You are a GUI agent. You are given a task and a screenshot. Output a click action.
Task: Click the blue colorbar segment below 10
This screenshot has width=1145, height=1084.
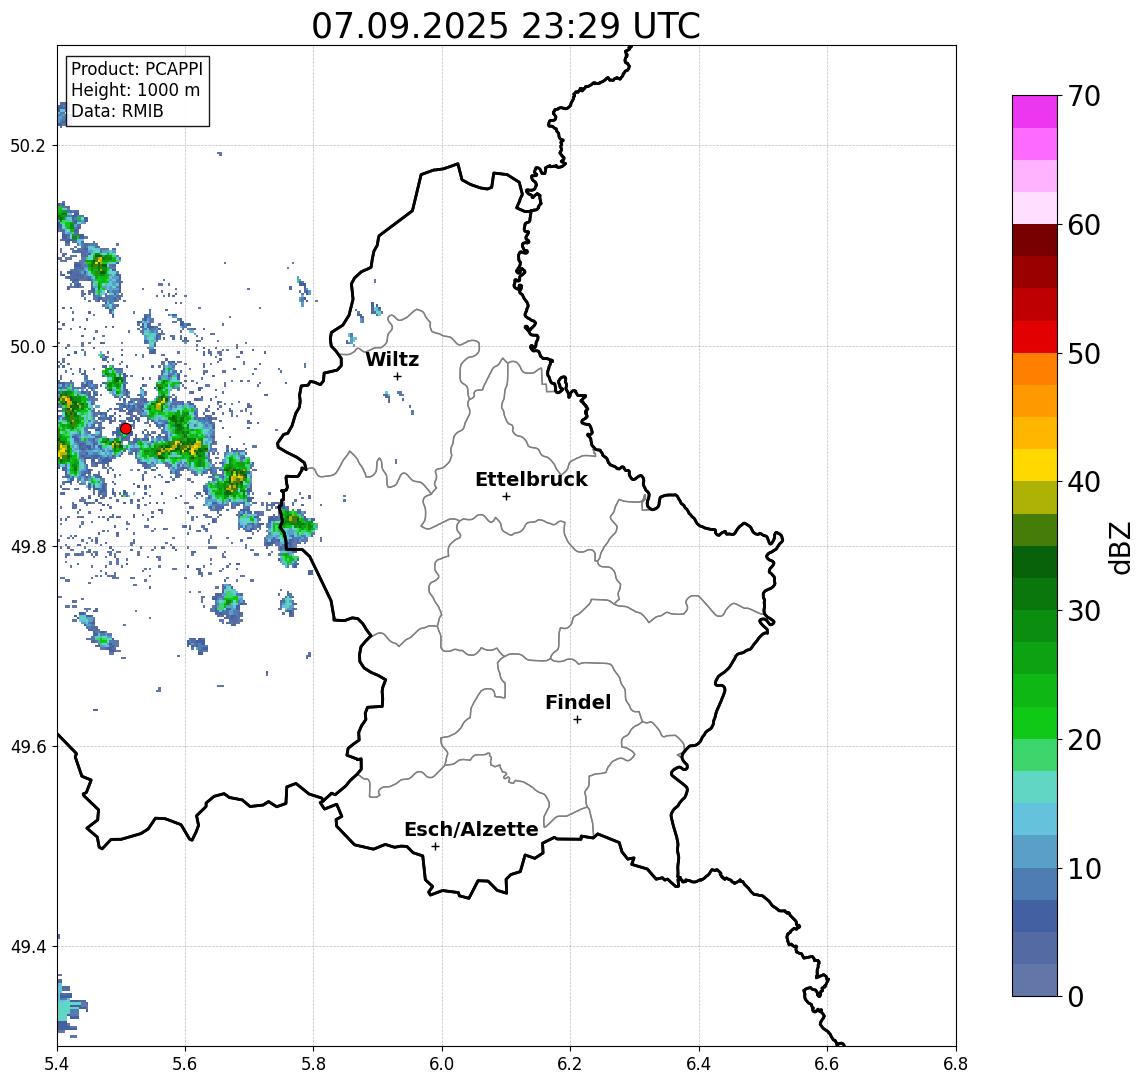click(1035, 884)
